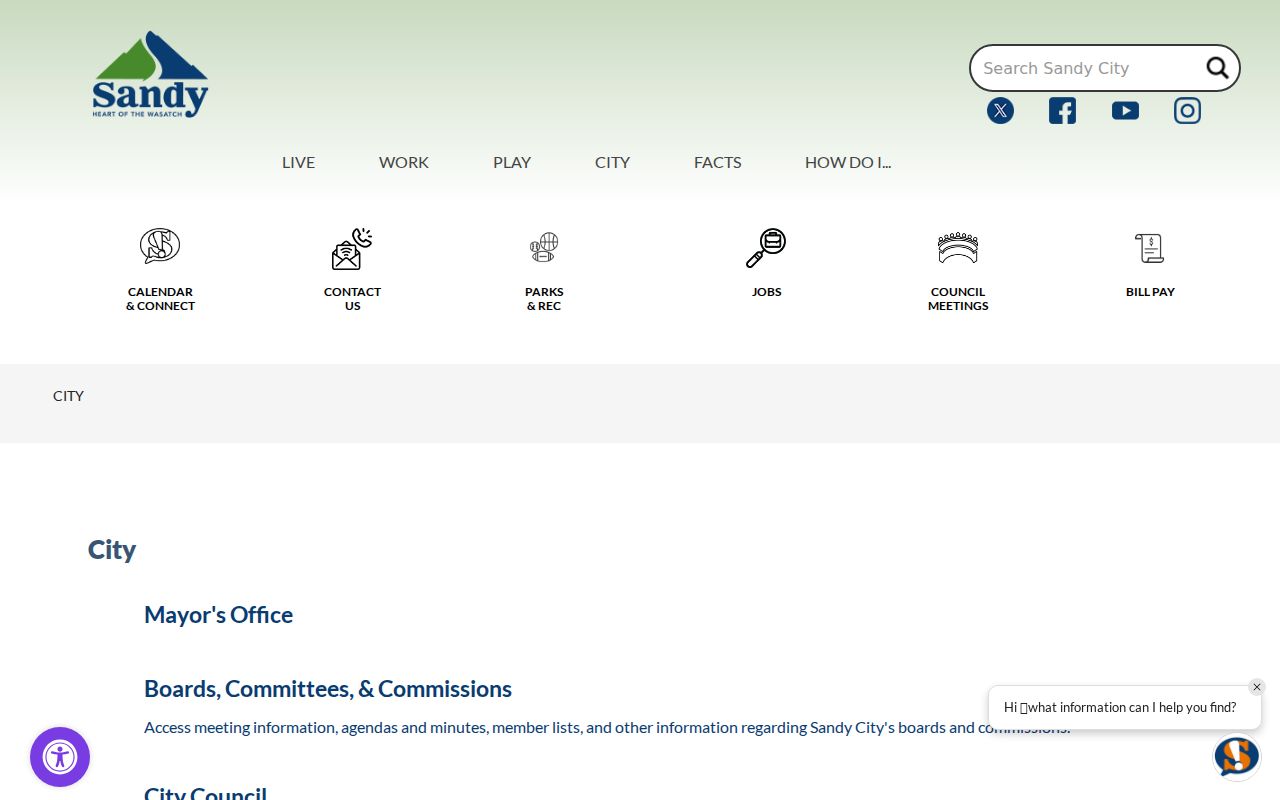The height and width of the screenshot is (800, 1280).
Task: Open the Calendar & Connect icon
Action: point(160,246)
